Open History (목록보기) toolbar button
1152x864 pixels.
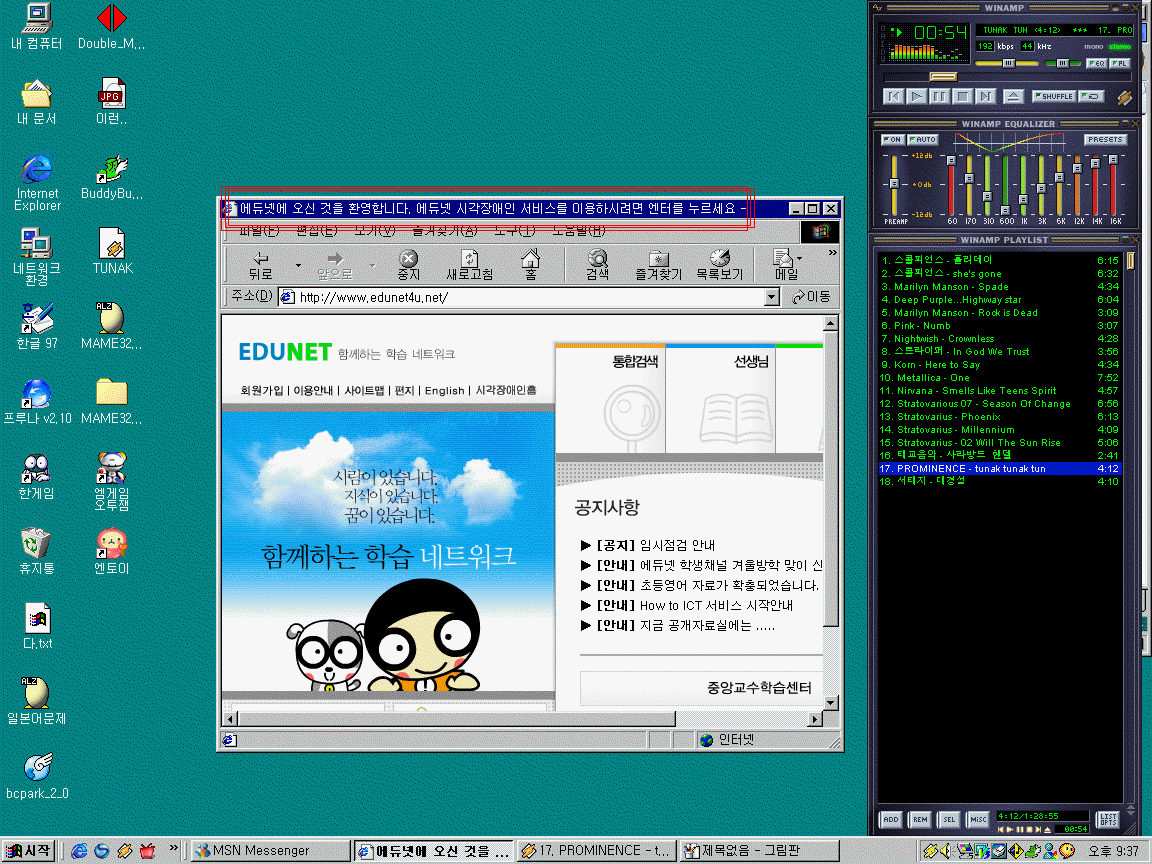tap(719, 265)
